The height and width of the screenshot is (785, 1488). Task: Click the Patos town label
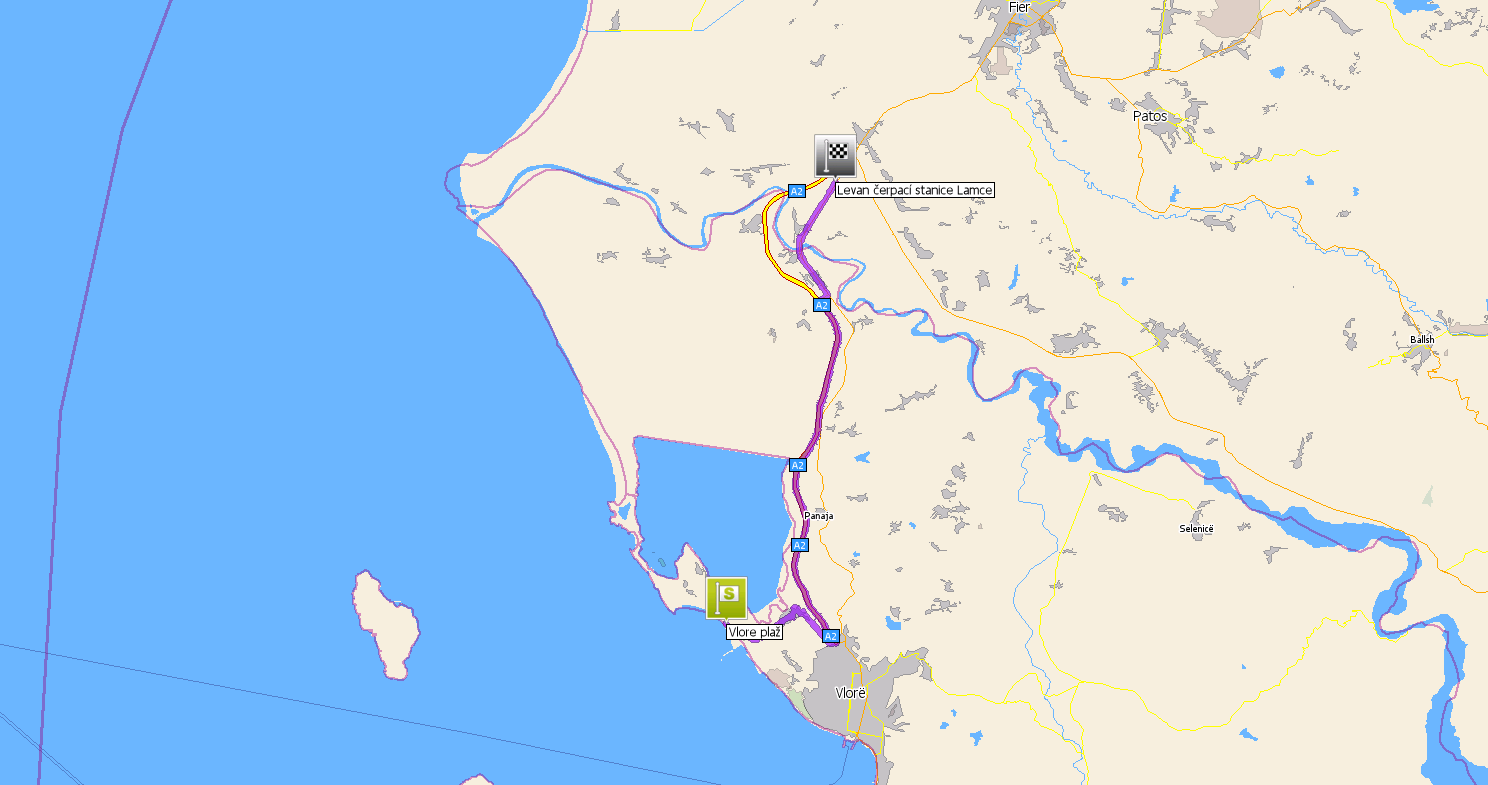[1150, 116]
